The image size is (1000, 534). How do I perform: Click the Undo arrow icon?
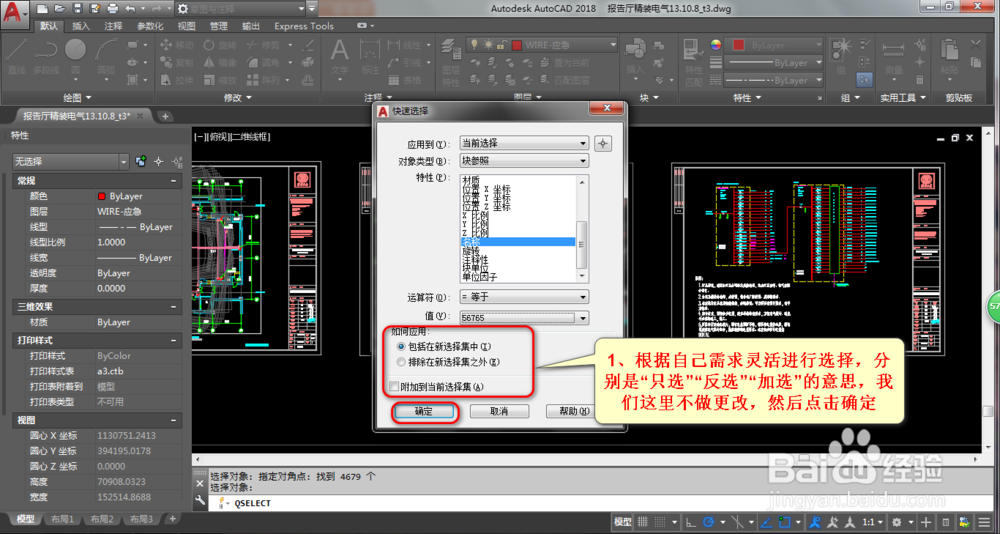(130, 9)
